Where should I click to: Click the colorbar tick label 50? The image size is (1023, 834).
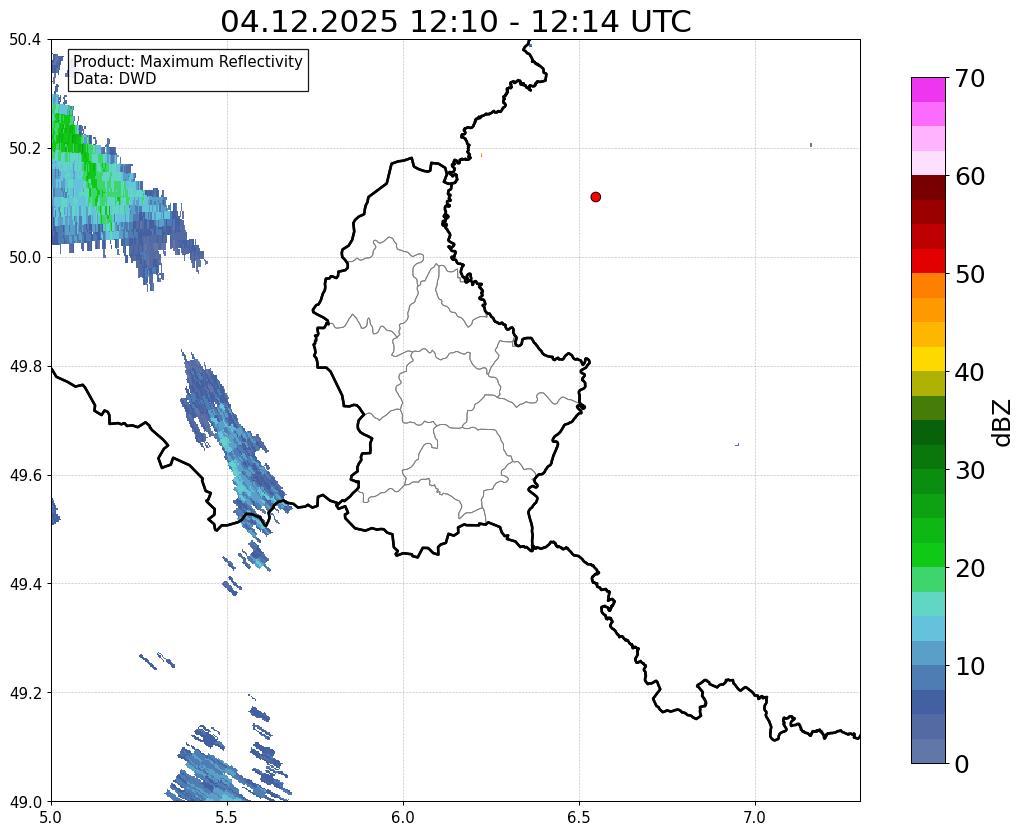tap(970, 274)
